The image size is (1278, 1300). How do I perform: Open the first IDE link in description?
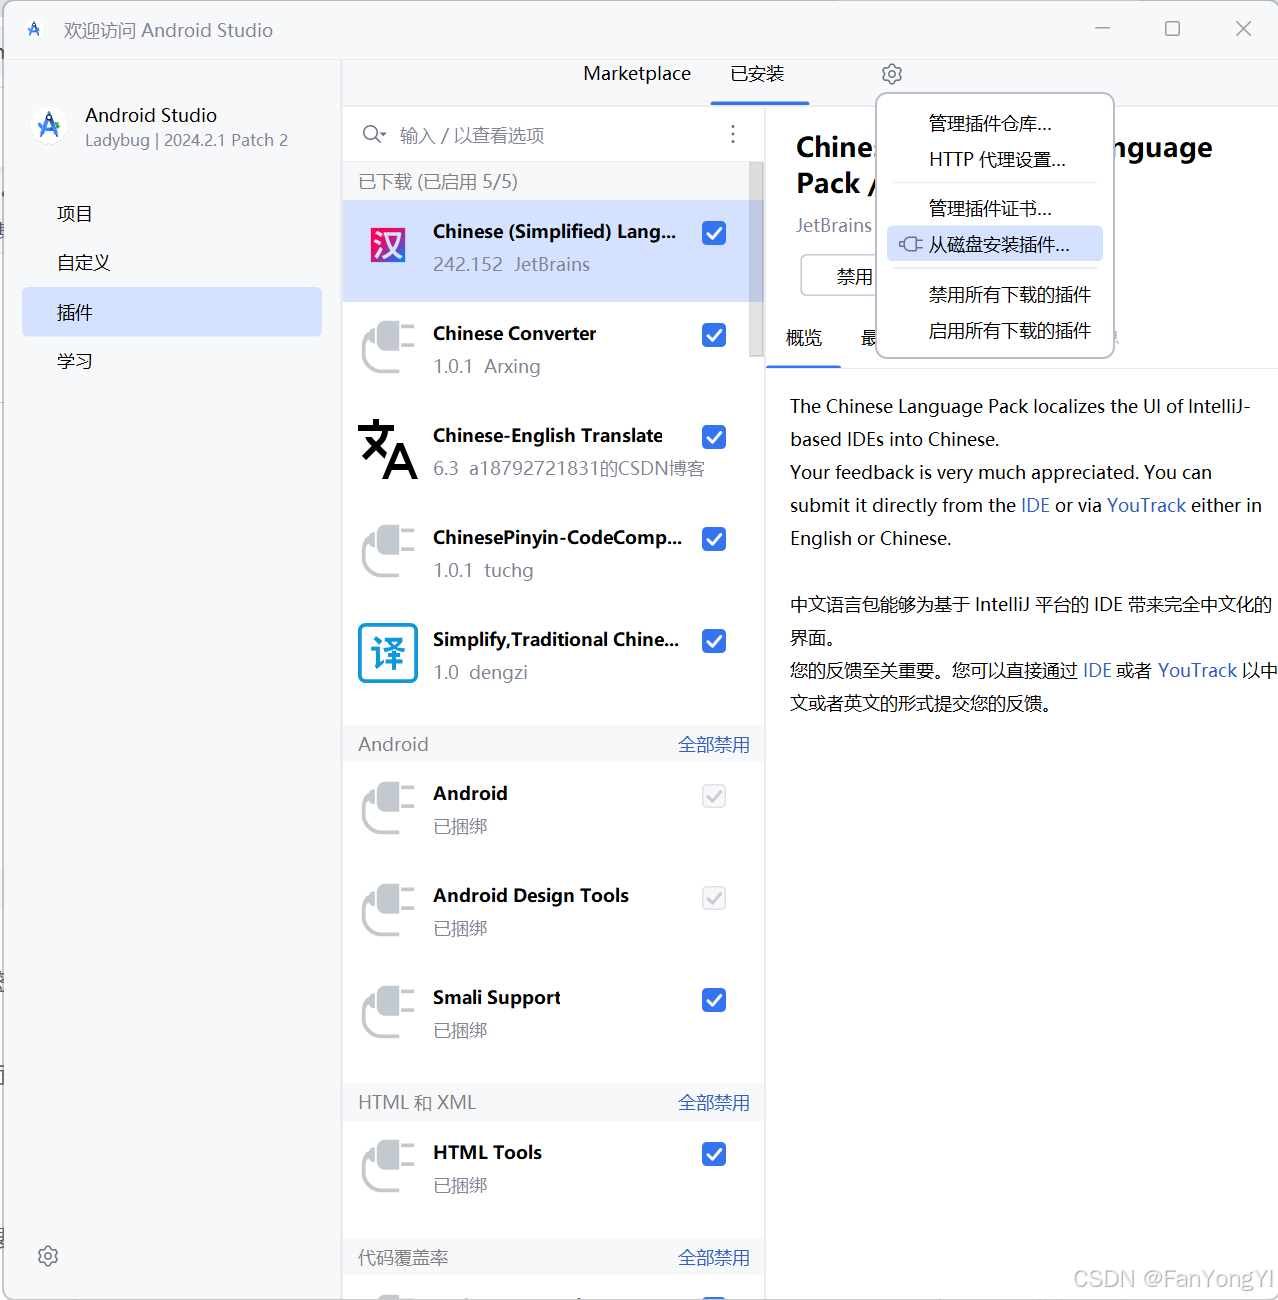coord(1035,506)
